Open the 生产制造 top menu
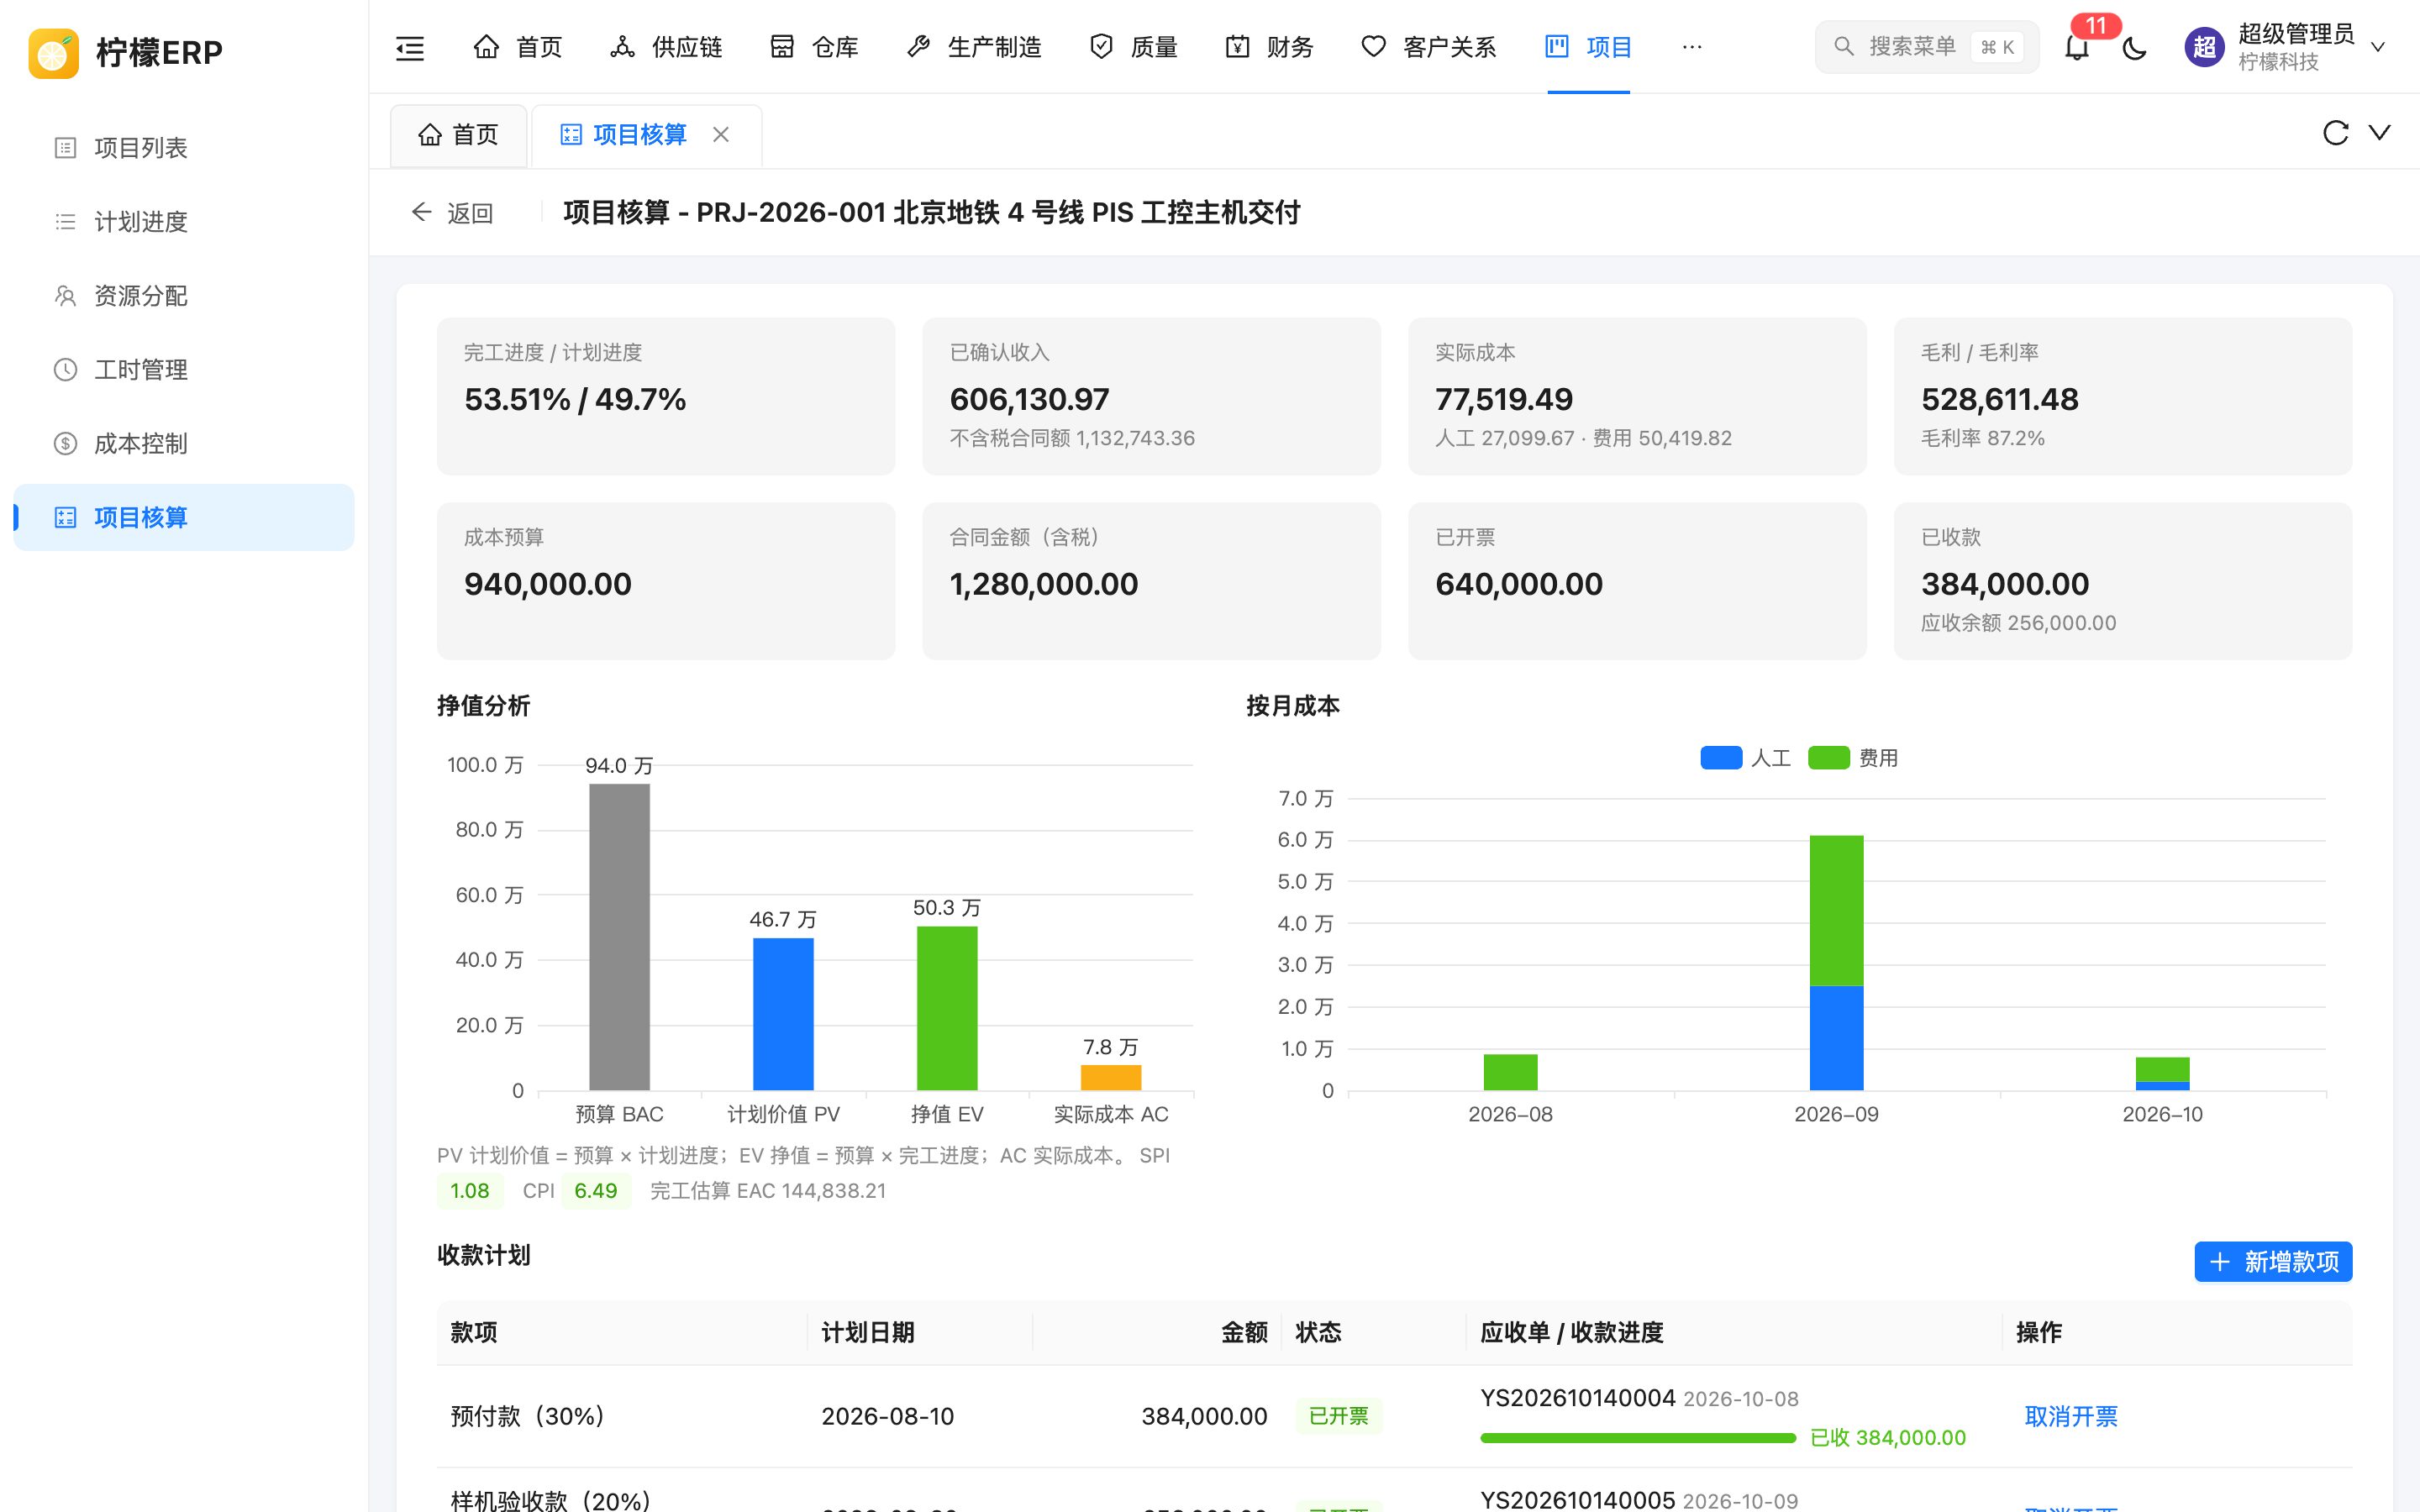The height and width of the screenshot is (1512, 2420). coord(974,47)
